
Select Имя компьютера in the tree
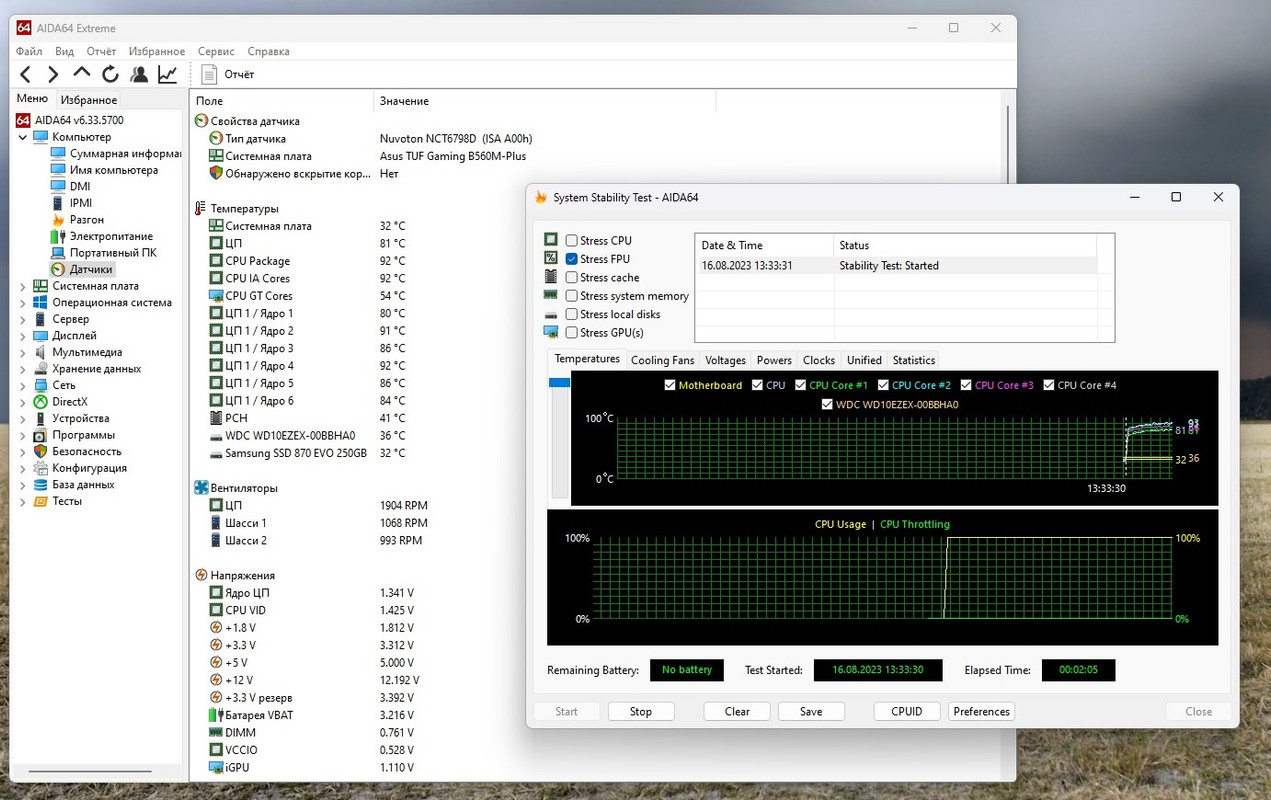(113, 170)
